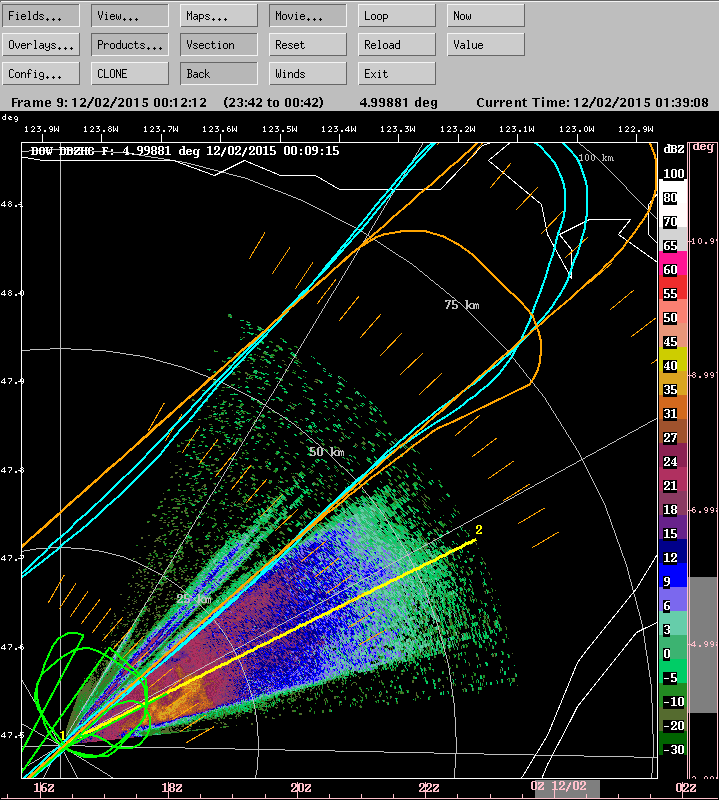This screenshot has height=800, width=719.
Task: Open the Config... menu button
Action: pyautogui.click(x=41, y=74)
